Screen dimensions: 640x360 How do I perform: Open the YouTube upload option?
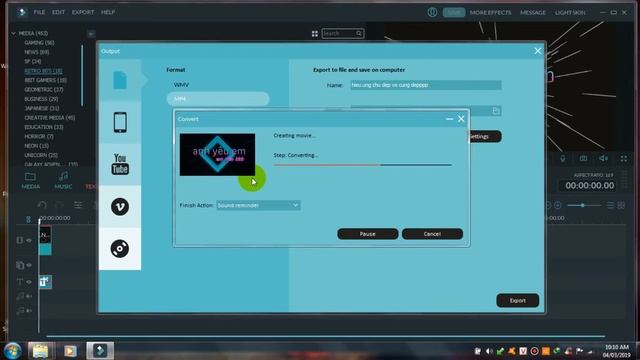pos(120,164)
